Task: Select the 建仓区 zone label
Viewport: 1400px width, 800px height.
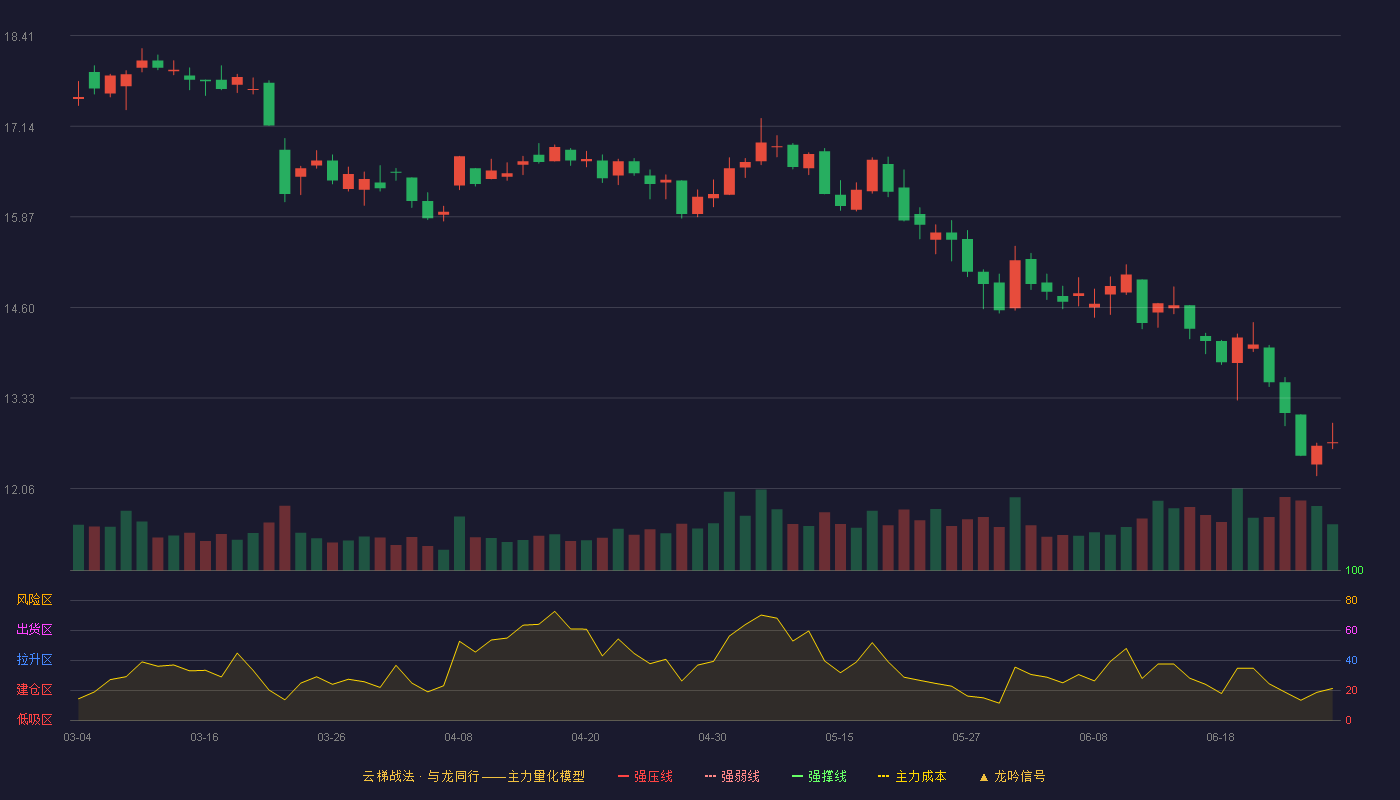Action: 34,690
